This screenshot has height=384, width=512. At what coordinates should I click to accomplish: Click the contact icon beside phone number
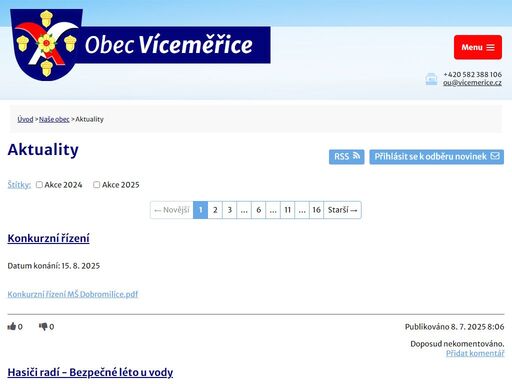(x=431, y=79)
